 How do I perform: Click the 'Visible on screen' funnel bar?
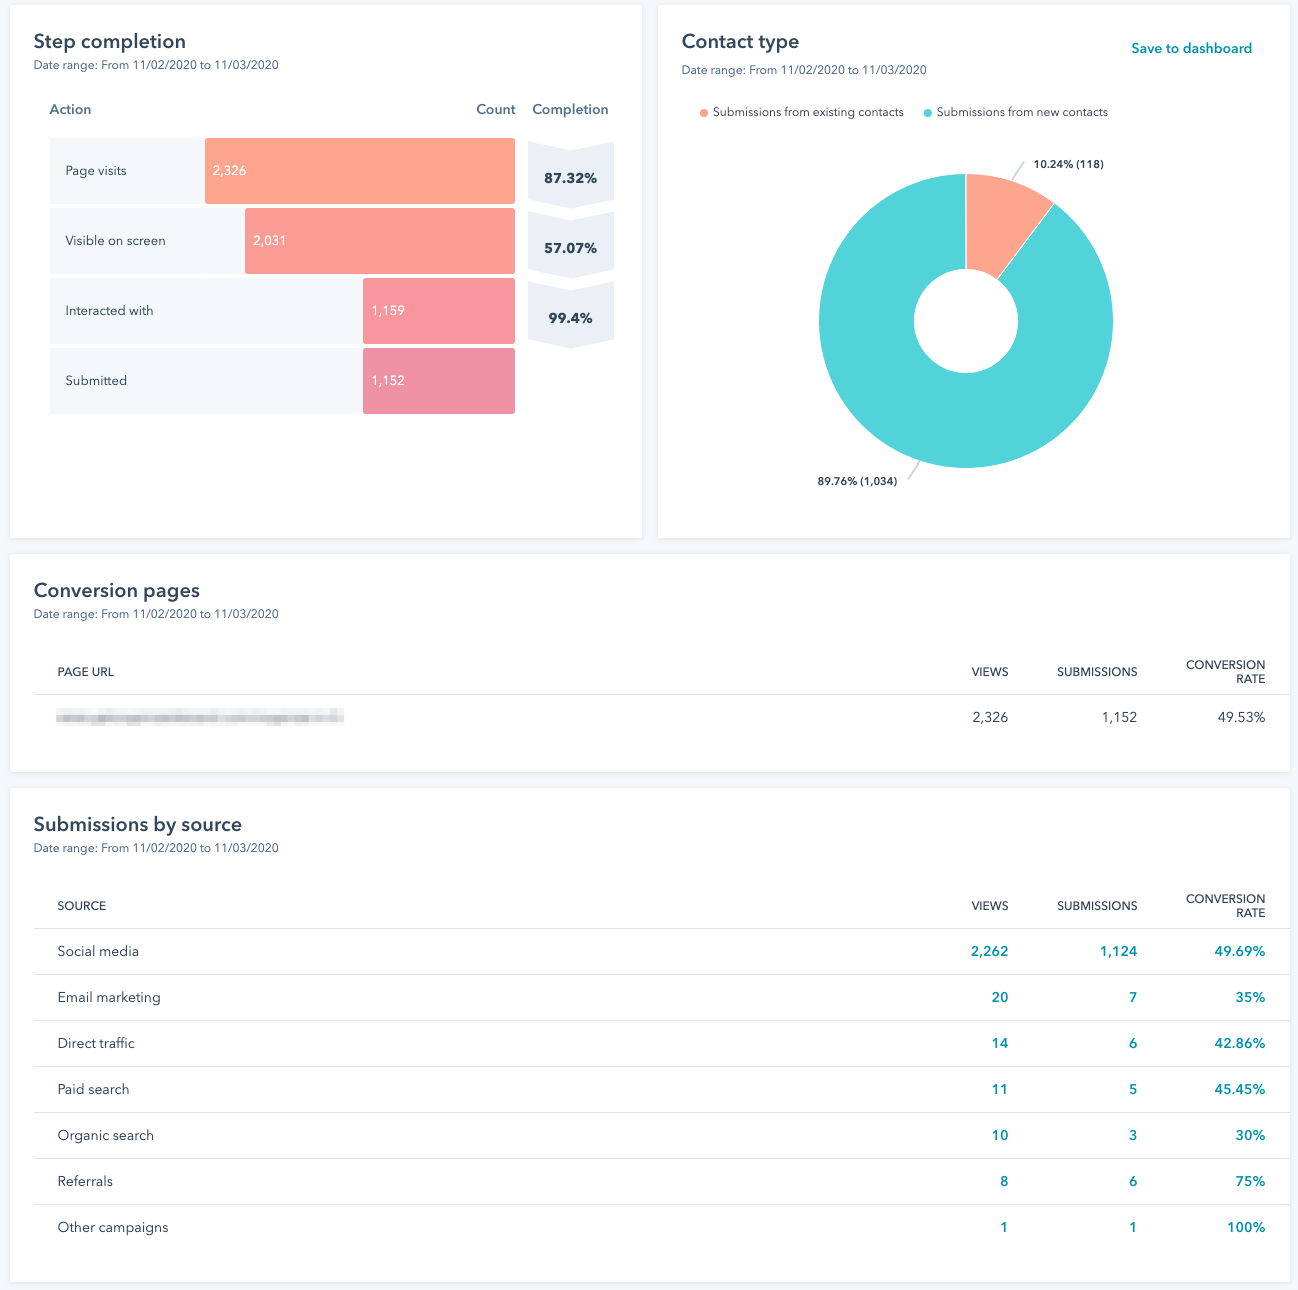click(x=379, y=240)
